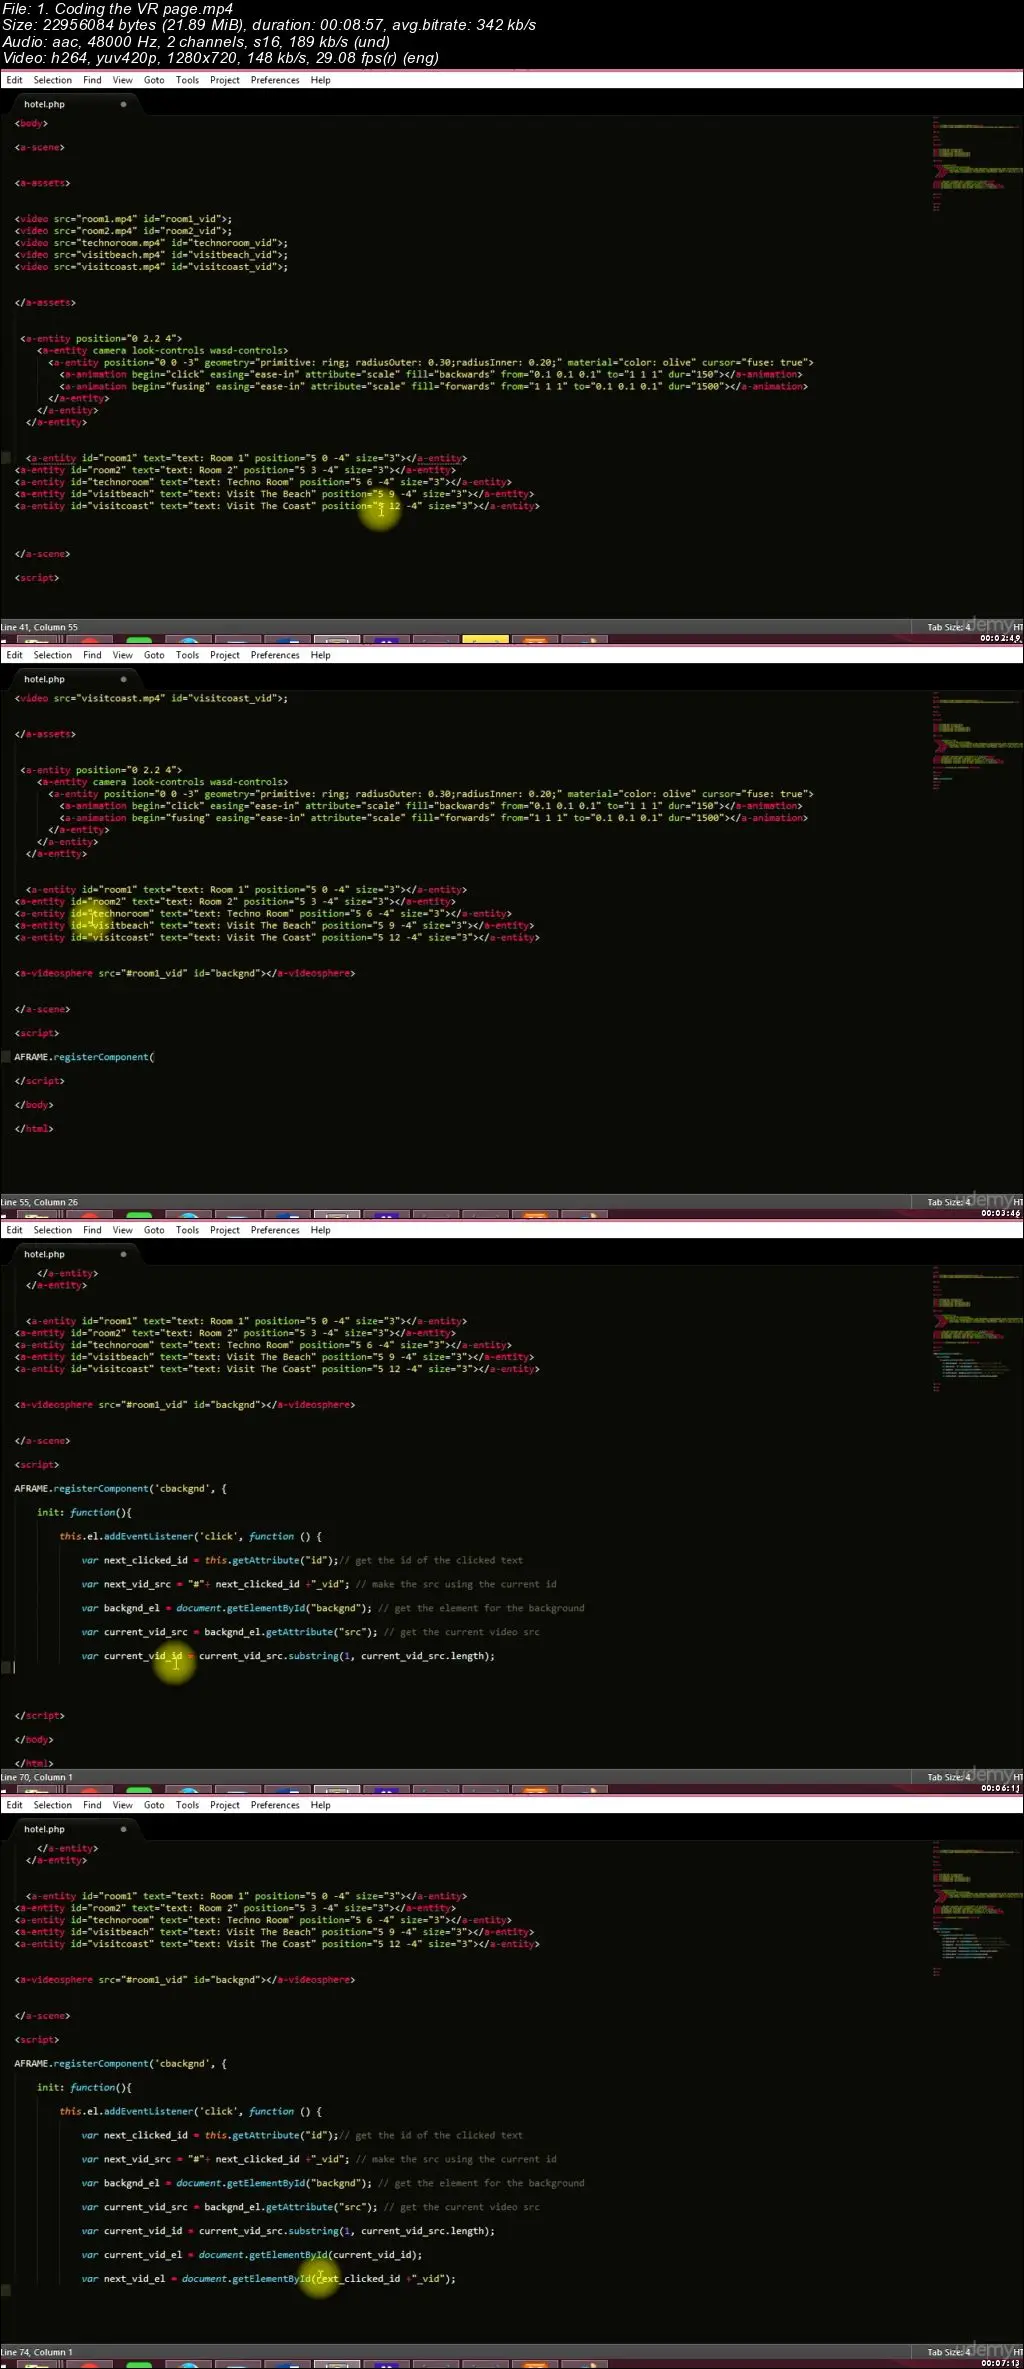Screen dimensions: 1024x2369
Task: Open Project menu in the 00:06:11 frame
Action: click(x=224, y=1230)
